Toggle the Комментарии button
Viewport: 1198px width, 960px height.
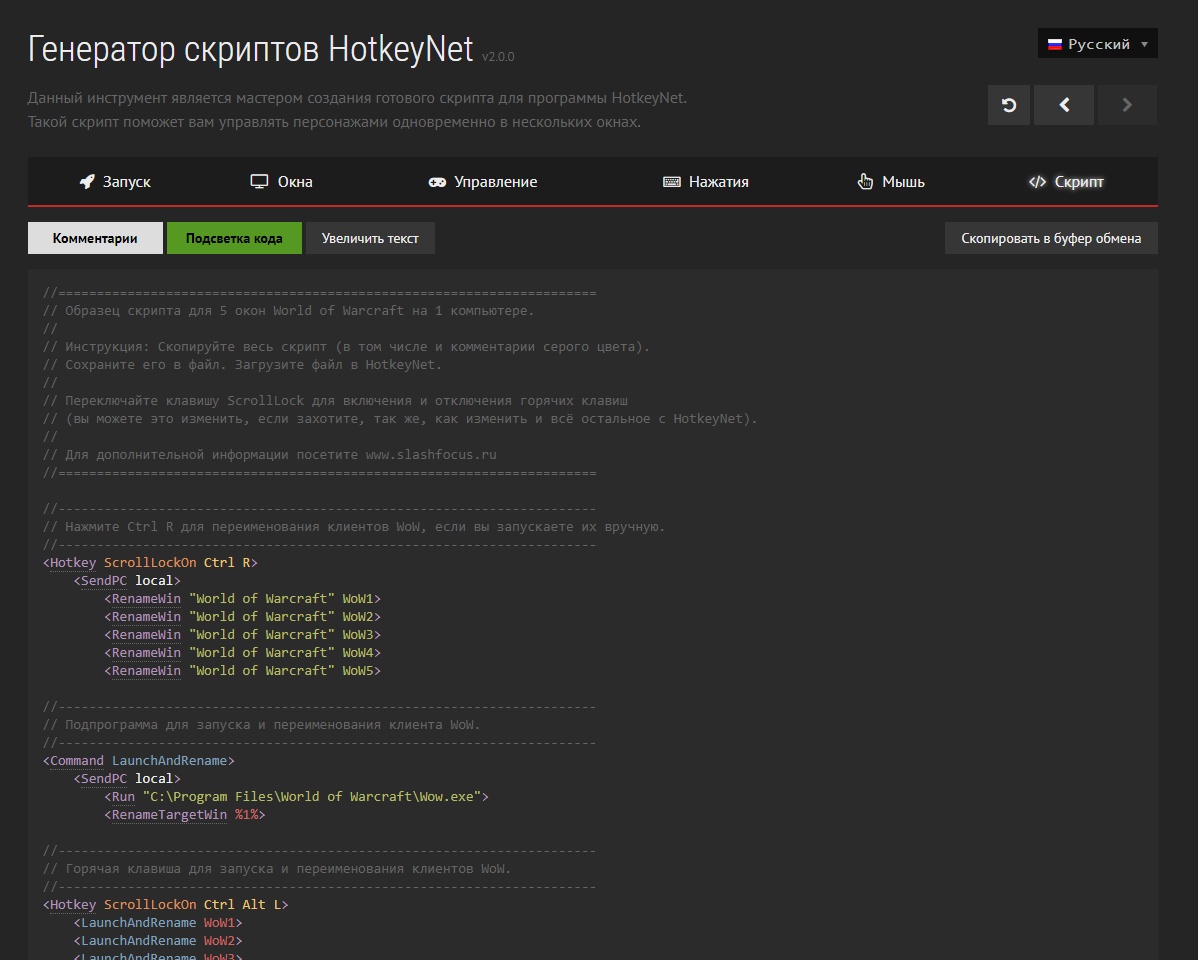tap(95, 238)
